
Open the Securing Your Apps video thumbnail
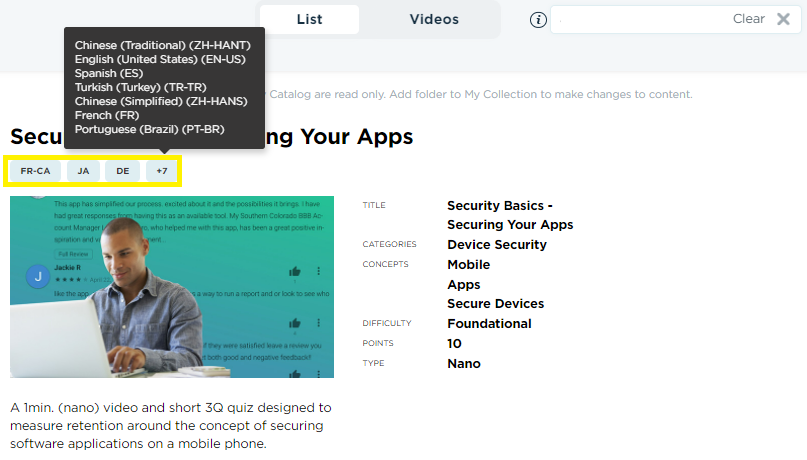pyautogui.click(x=172, y=287)
